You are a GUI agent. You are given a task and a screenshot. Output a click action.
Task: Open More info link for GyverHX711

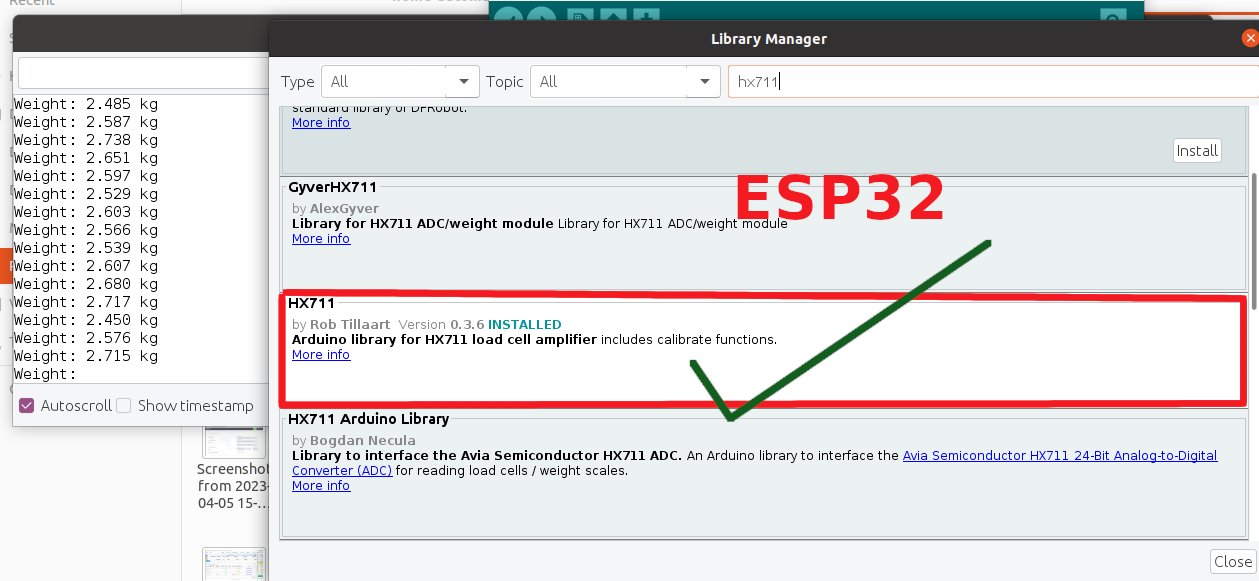321,238
